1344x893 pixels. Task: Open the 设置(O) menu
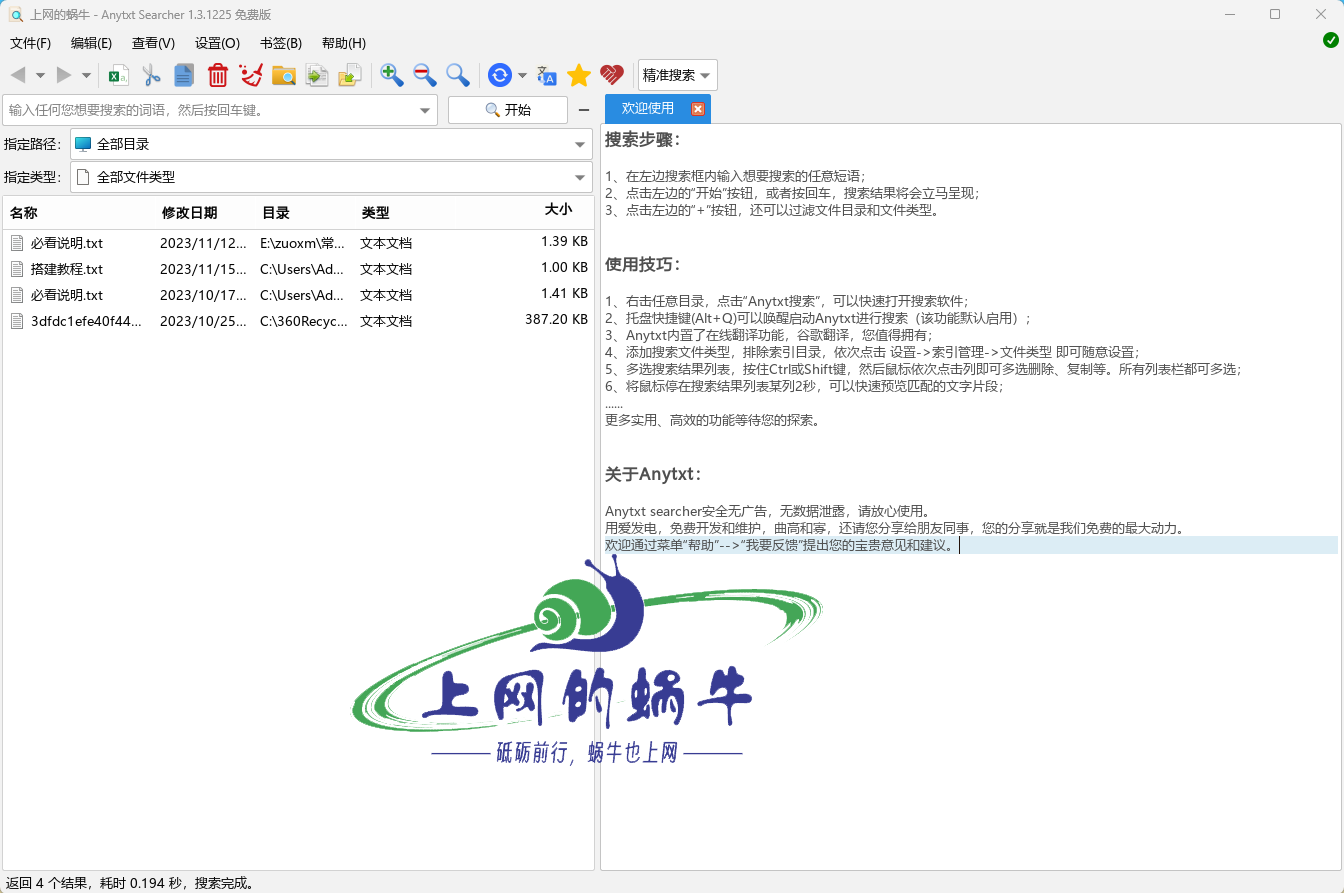pos(217,43)
